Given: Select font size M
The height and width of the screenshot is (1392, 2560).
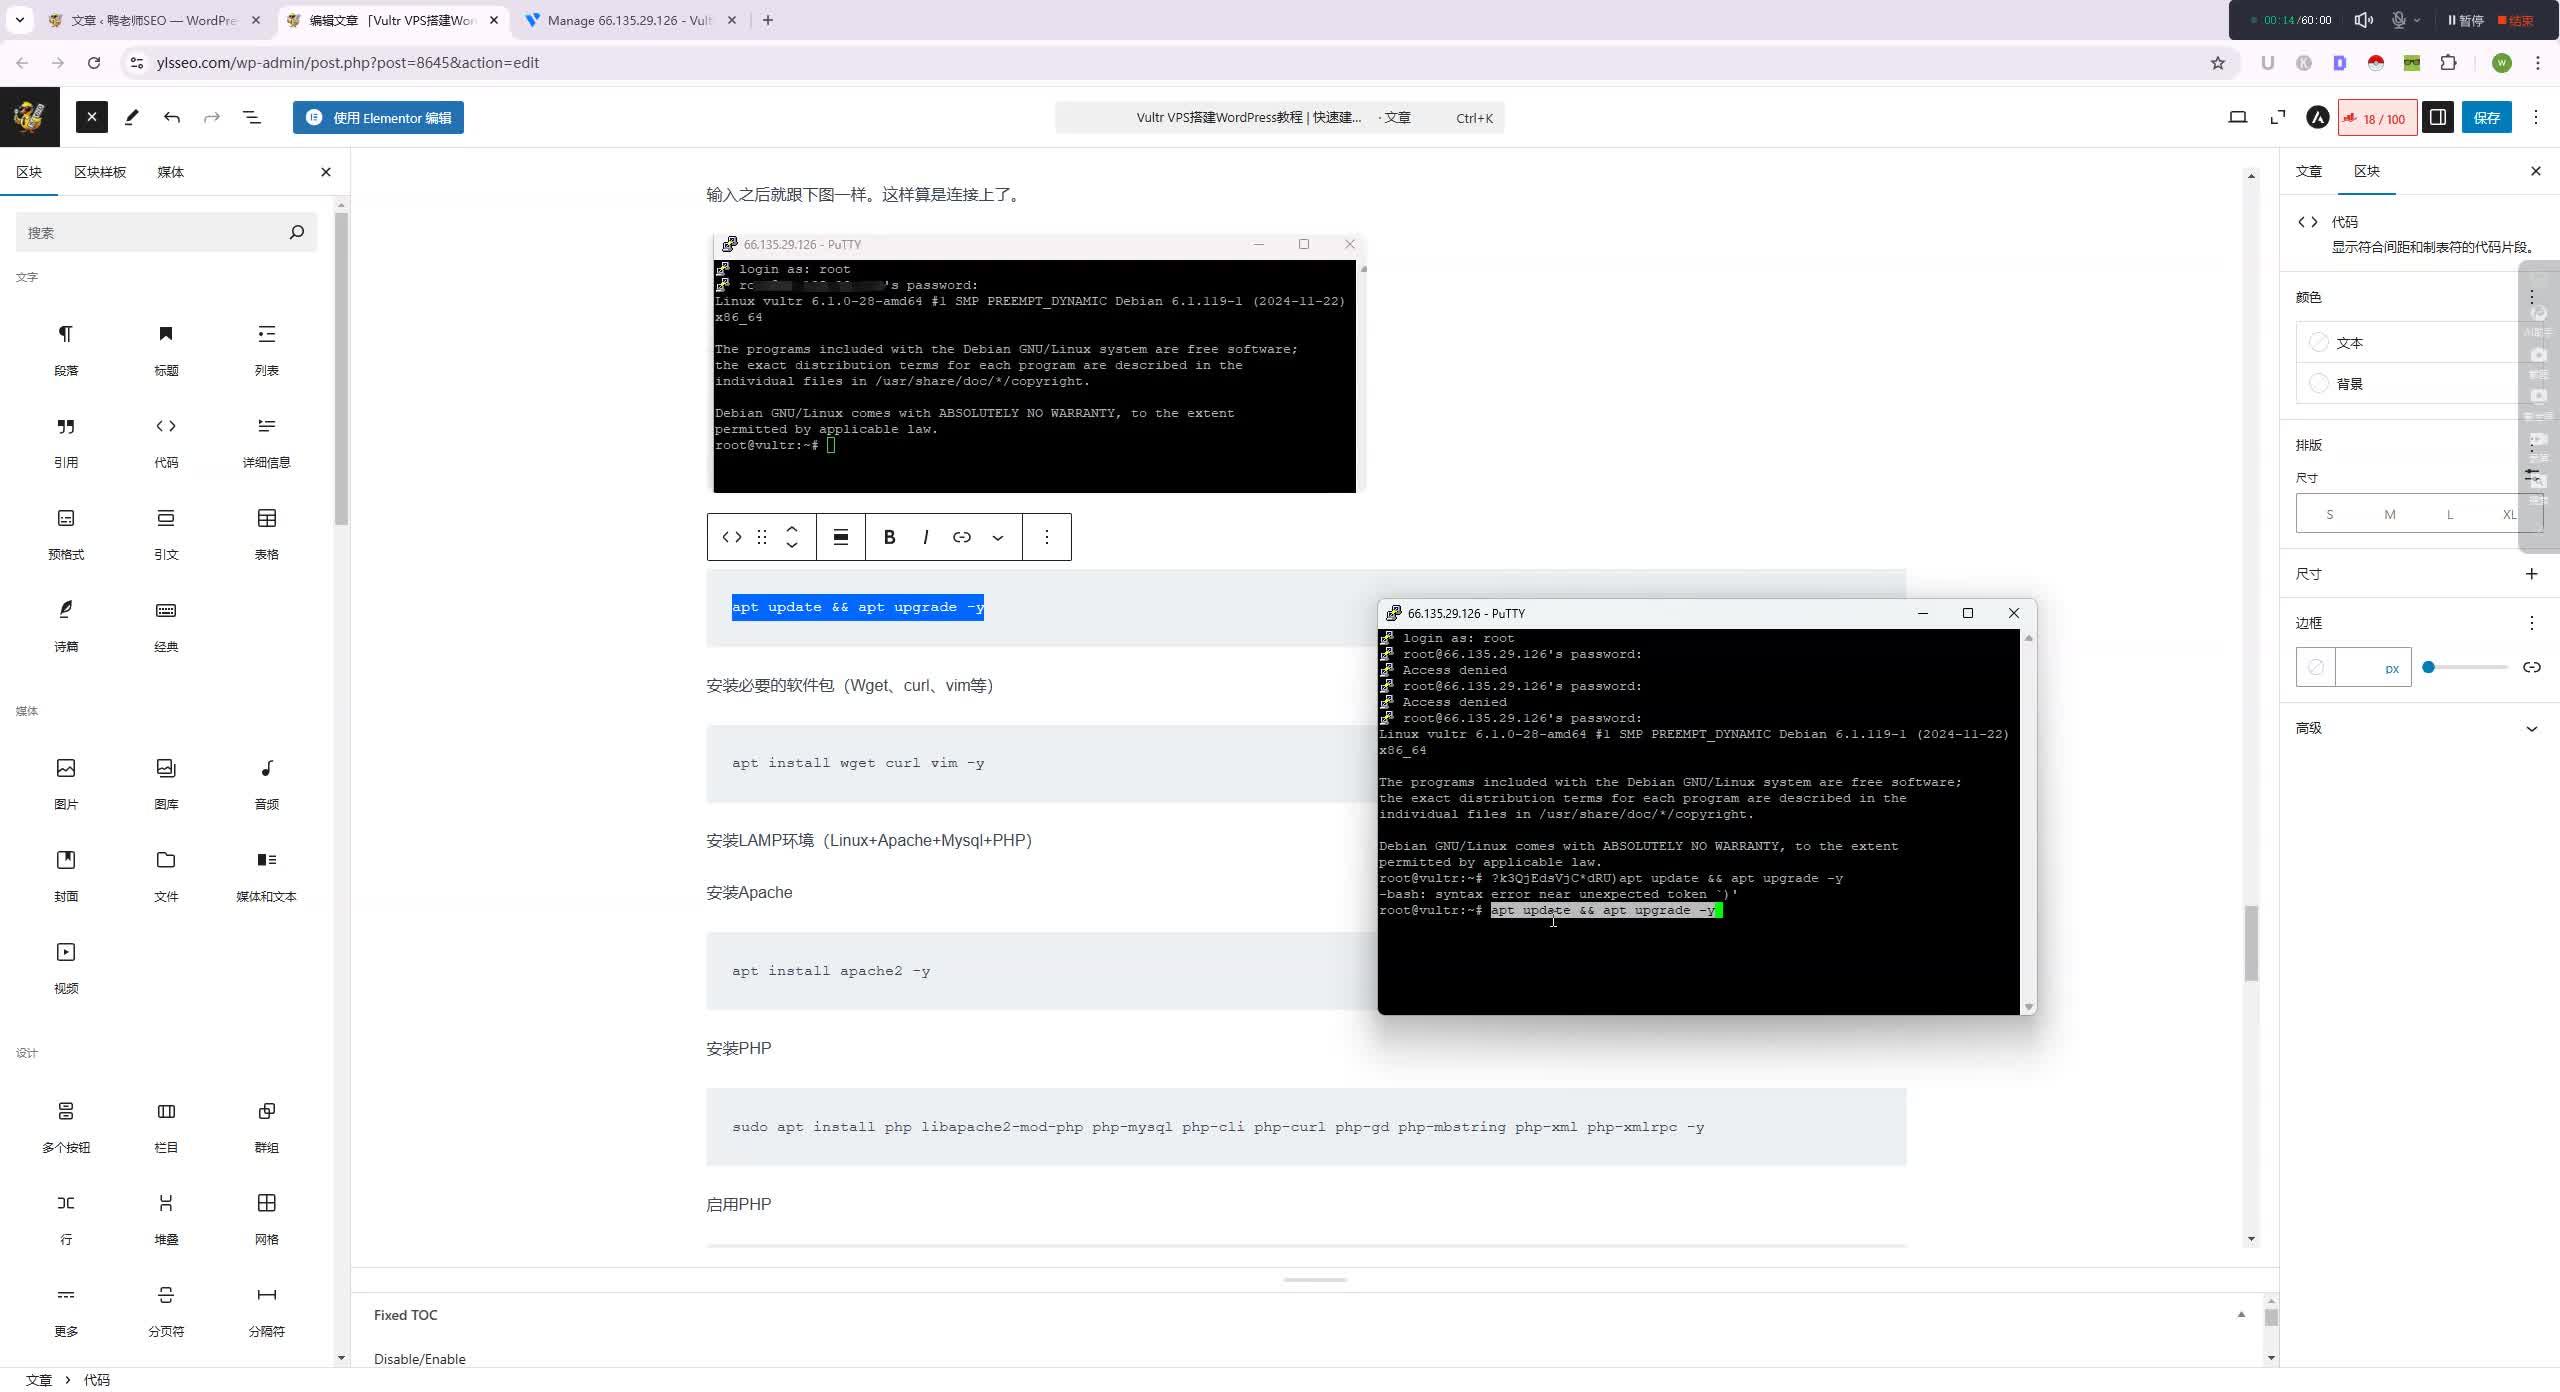Looking at the screenshot, I should pos(2389,514).
